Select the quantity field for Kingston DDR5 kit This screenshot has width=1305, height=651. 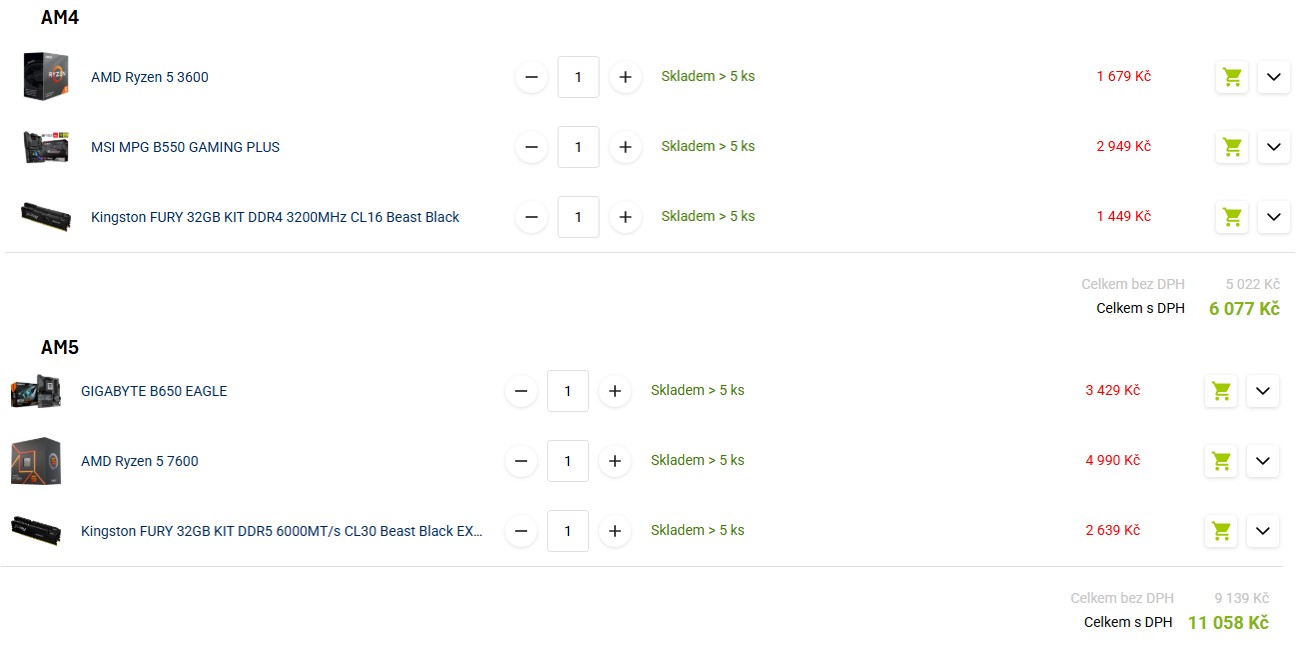coord(568,531)
